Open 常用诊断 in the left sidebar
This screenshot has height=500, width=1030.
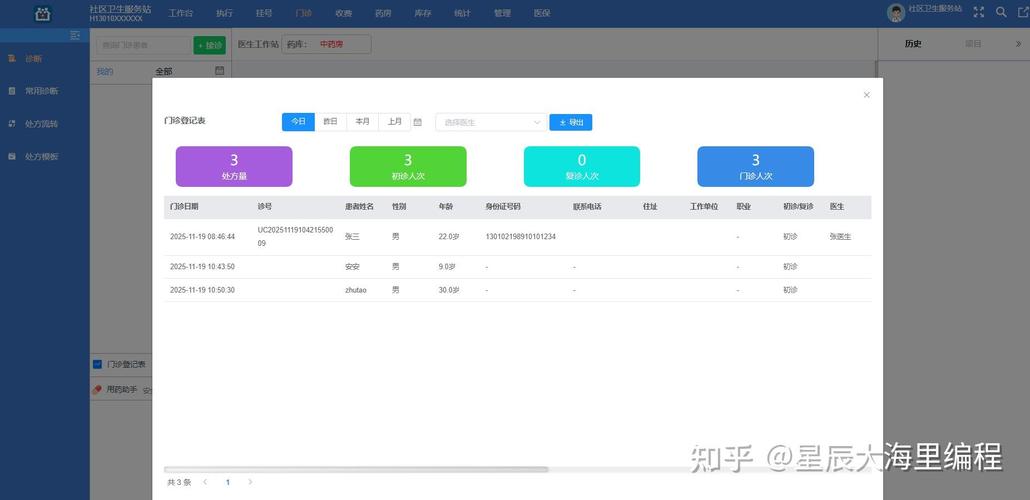point(41,91)
